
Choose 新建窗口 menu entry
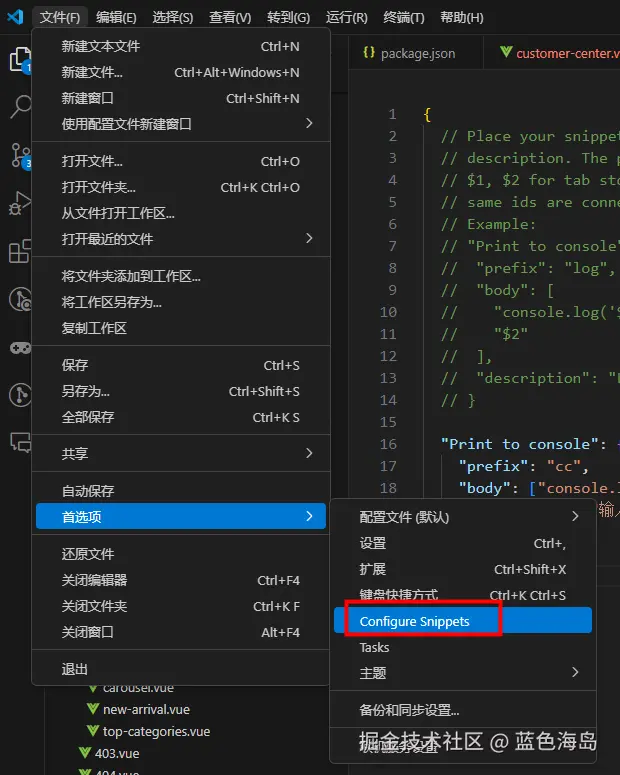pos(181,98)
